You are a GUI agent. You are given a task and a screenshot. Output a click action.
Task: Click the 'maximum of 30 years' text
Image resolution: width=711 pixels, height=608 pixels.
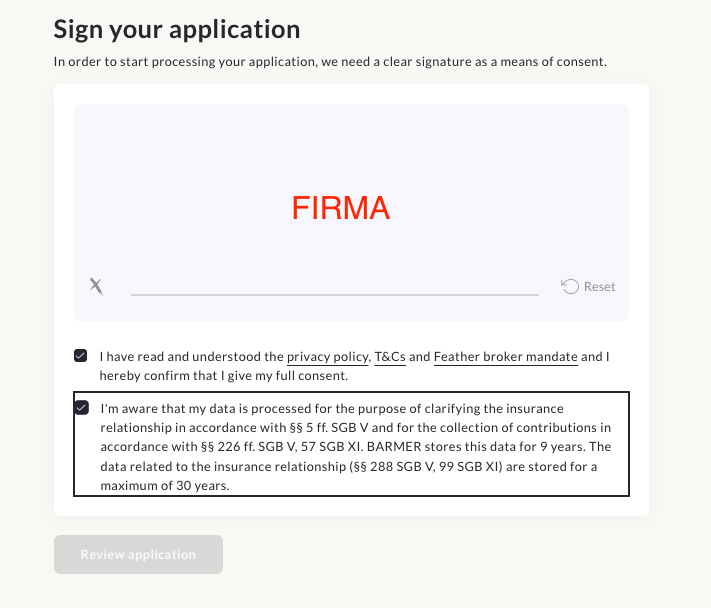click(x=164, y=484)
